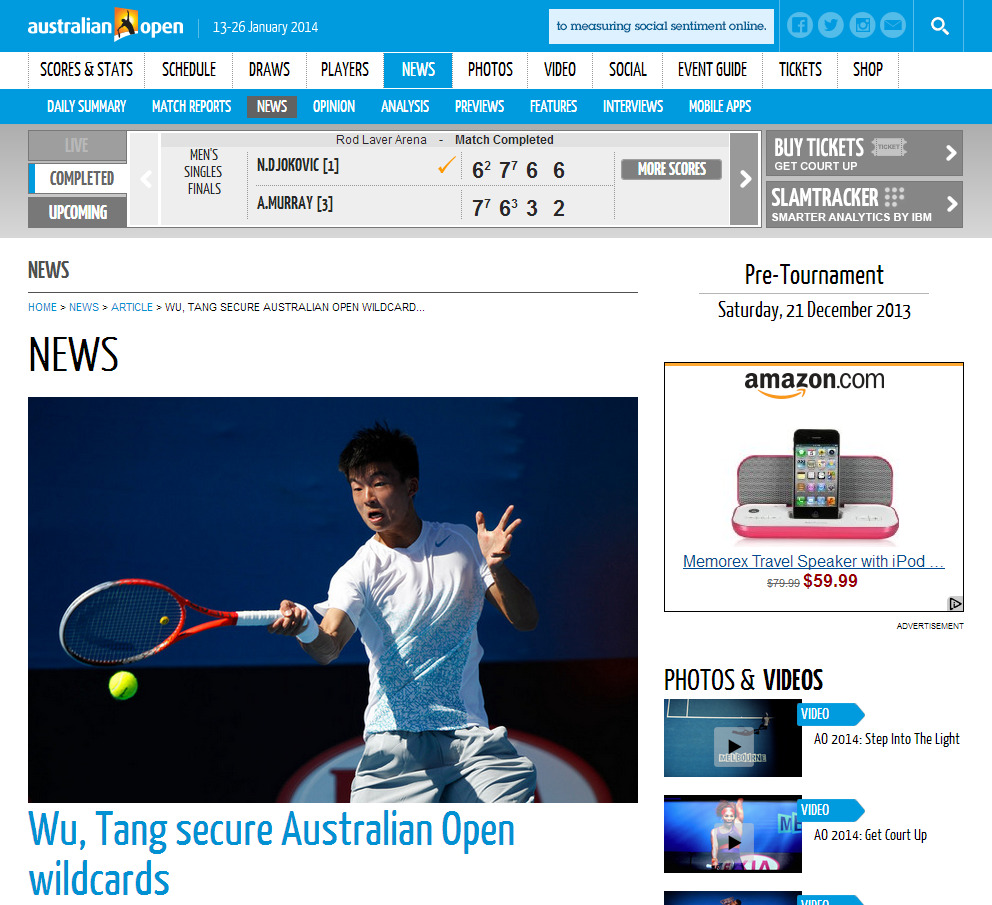Open the Event Guide menu

point(712,70)
